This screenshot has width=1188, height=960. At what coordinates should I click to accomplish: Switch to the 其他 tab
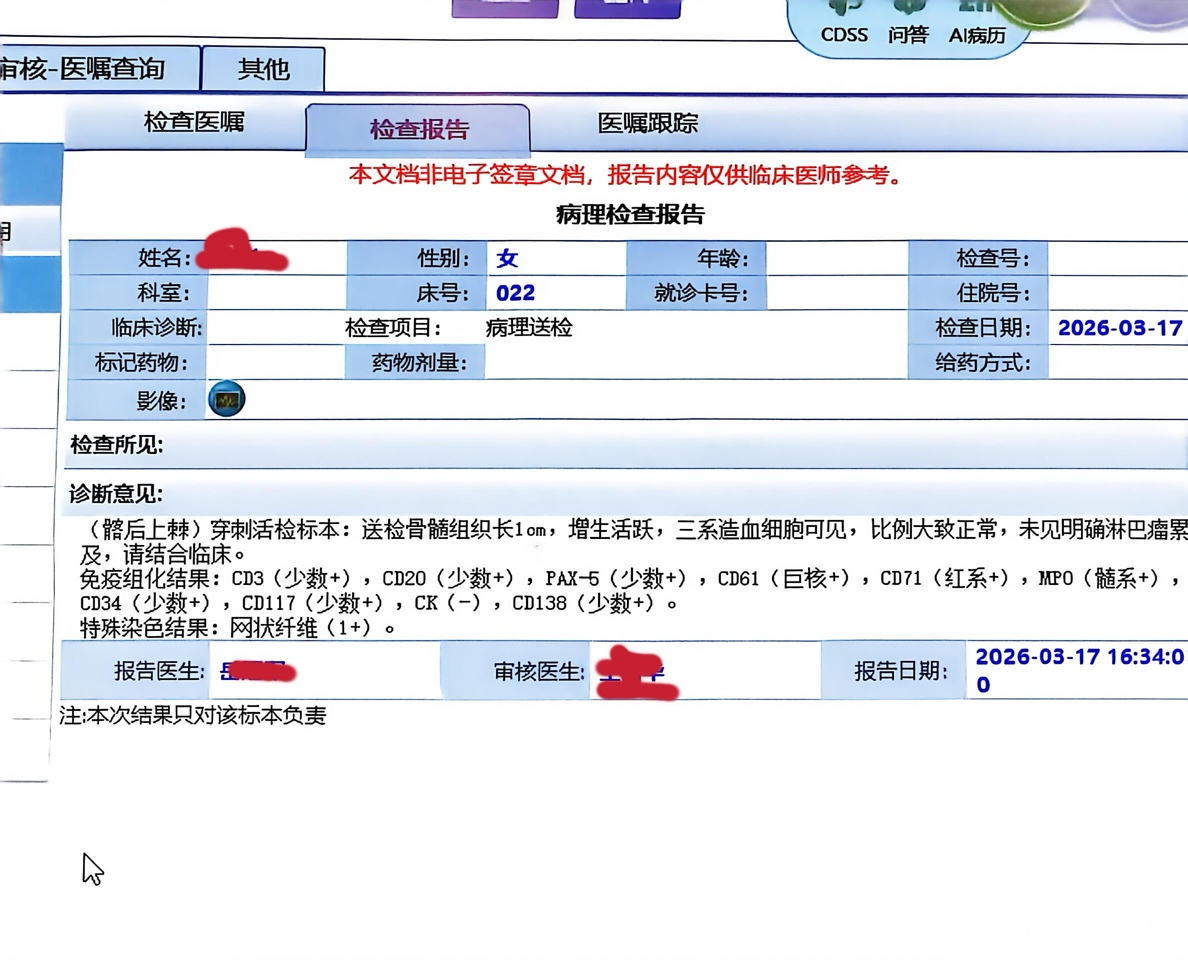[263, 69]
